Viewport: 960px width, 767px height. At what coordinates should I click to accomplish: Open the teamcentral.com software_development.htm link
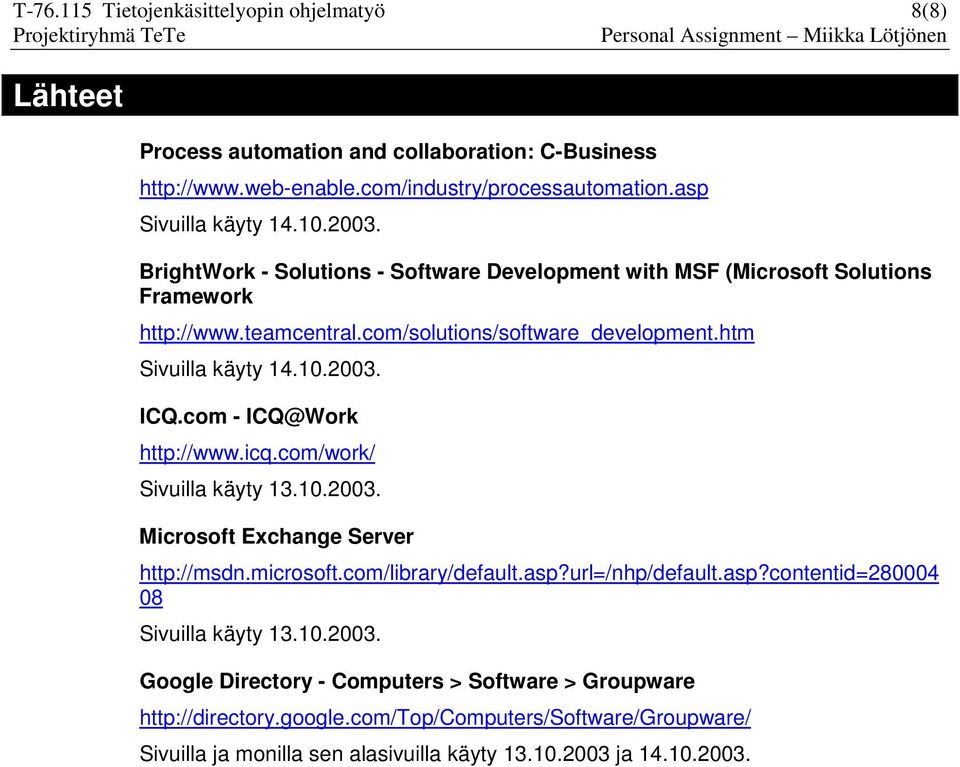click(447, 333)
